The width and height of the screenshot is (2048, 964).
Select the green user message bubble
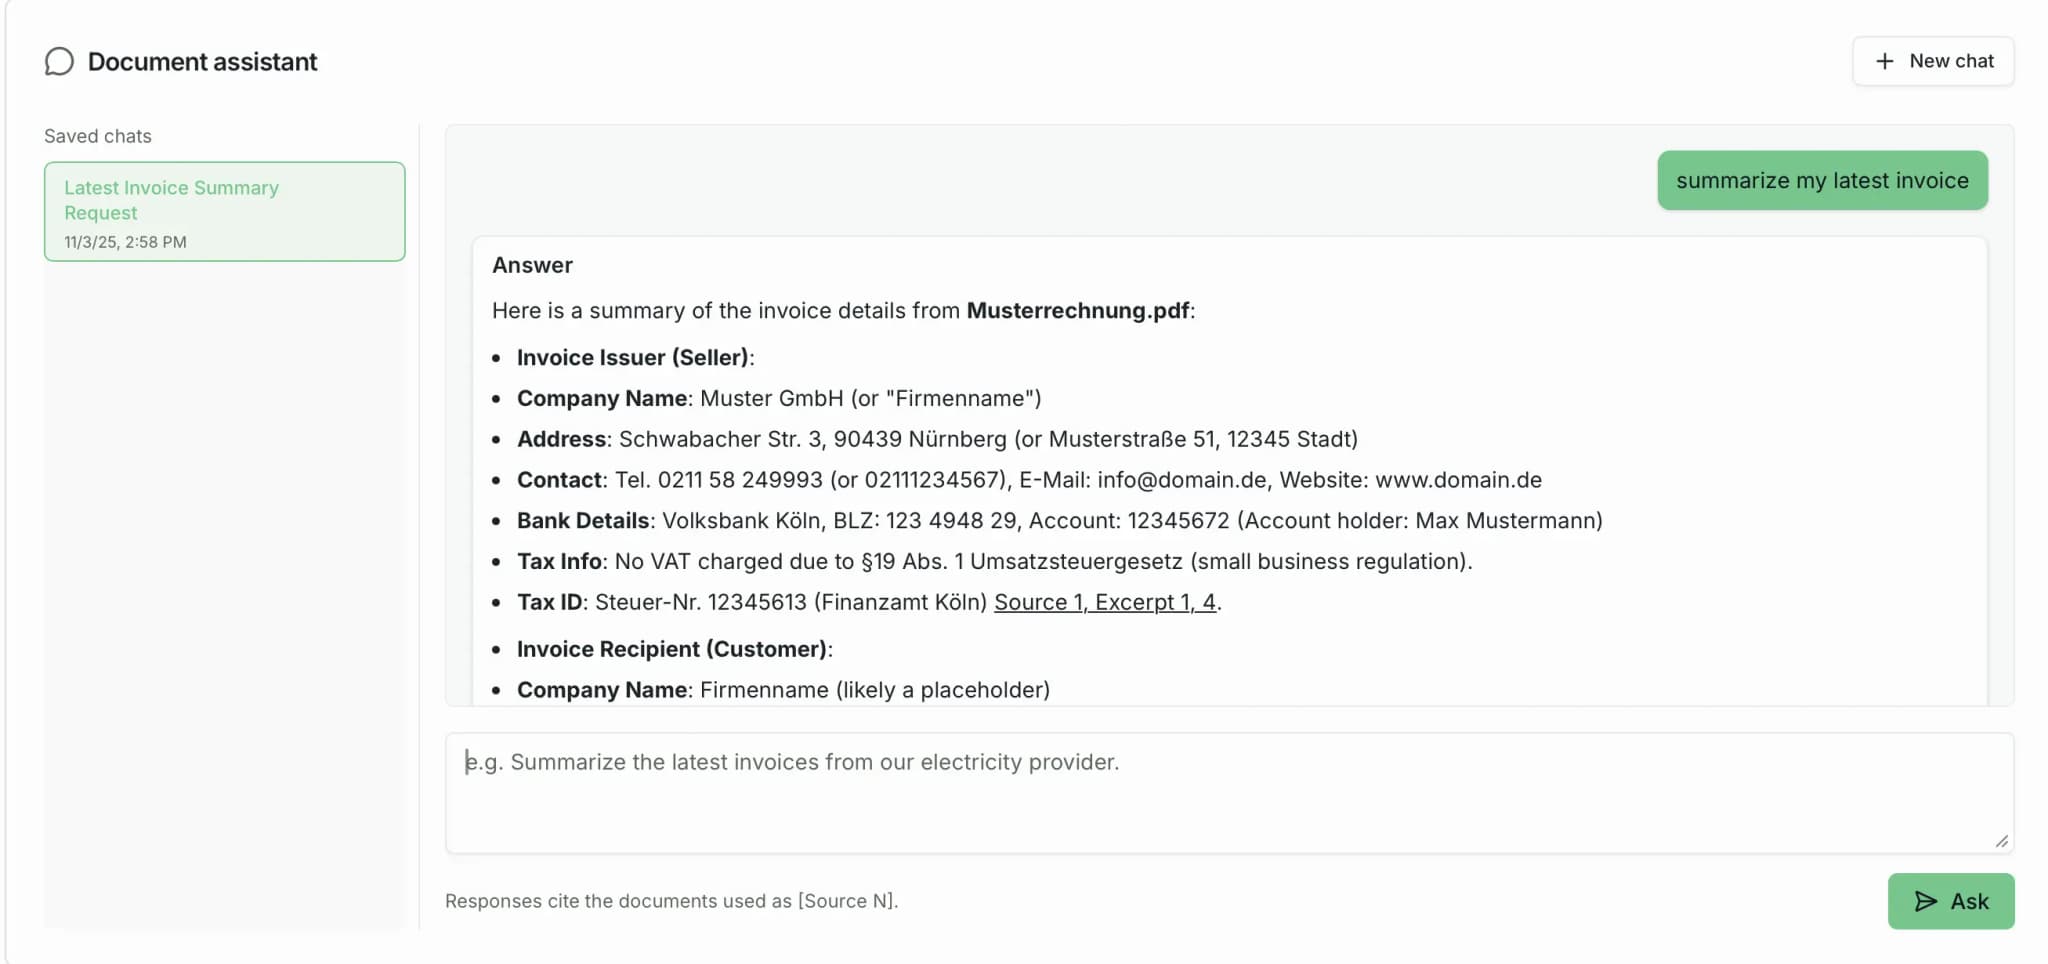(x=1822, y=180)
